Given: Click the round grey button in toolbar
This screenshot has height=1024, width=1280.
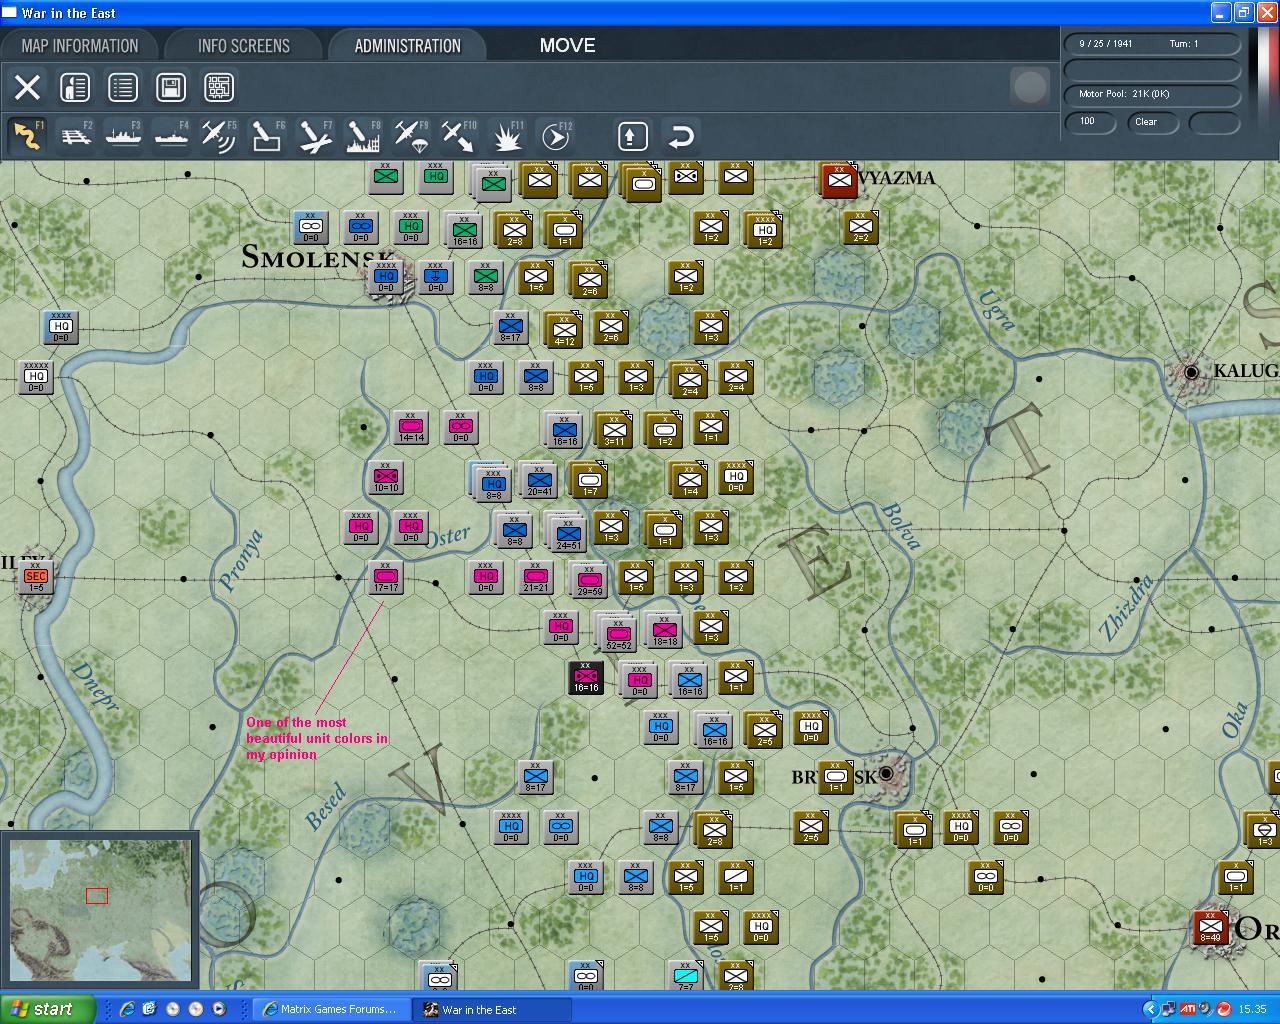Looking at the screenshot, I should [x=1030, y=87].
